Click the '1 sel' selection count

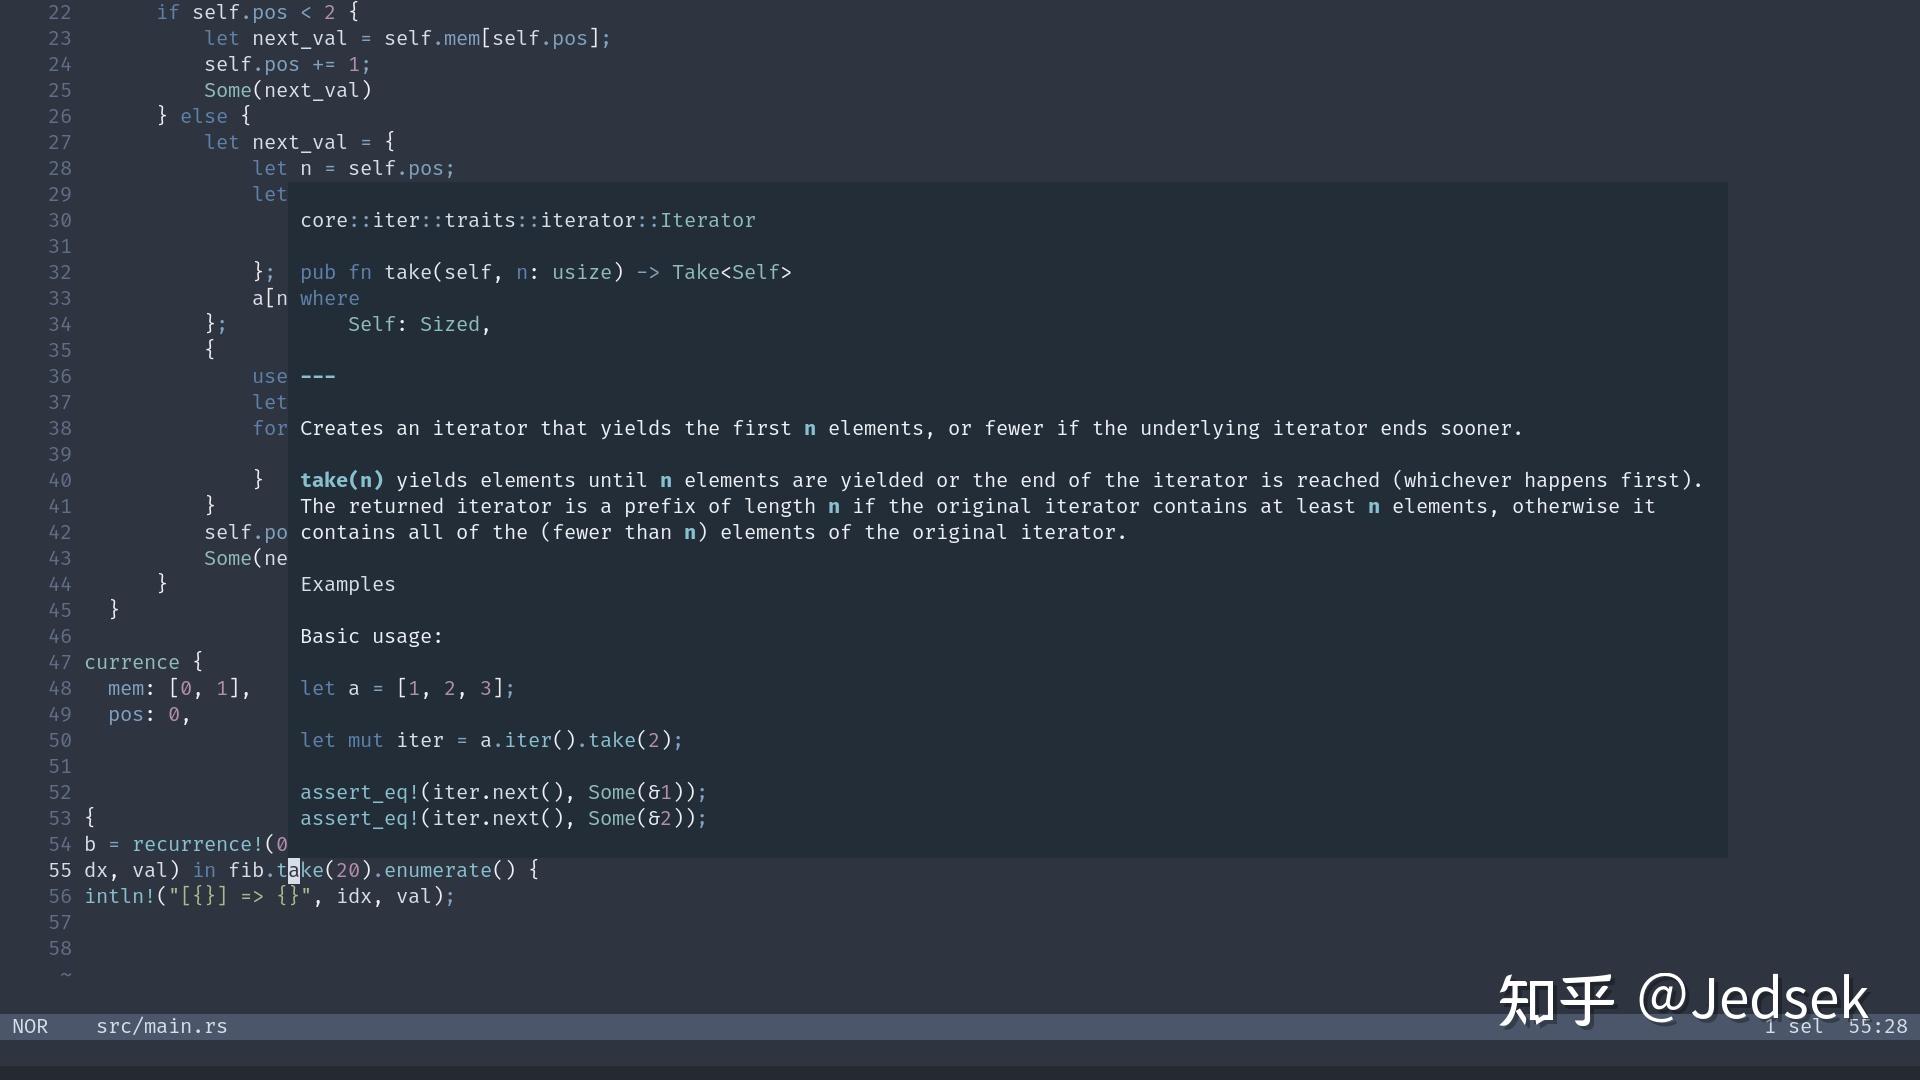(x=1793, y=1027)
